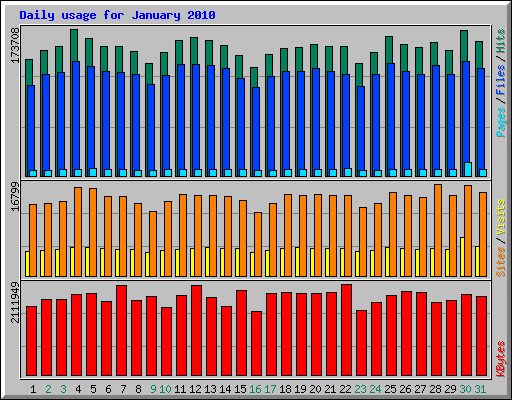Image resolution: width=512 pixels, height=400 pixels.
Task: Click the green Hits bar for day 4
Action: pyautogui.click(x=74, y=45)
